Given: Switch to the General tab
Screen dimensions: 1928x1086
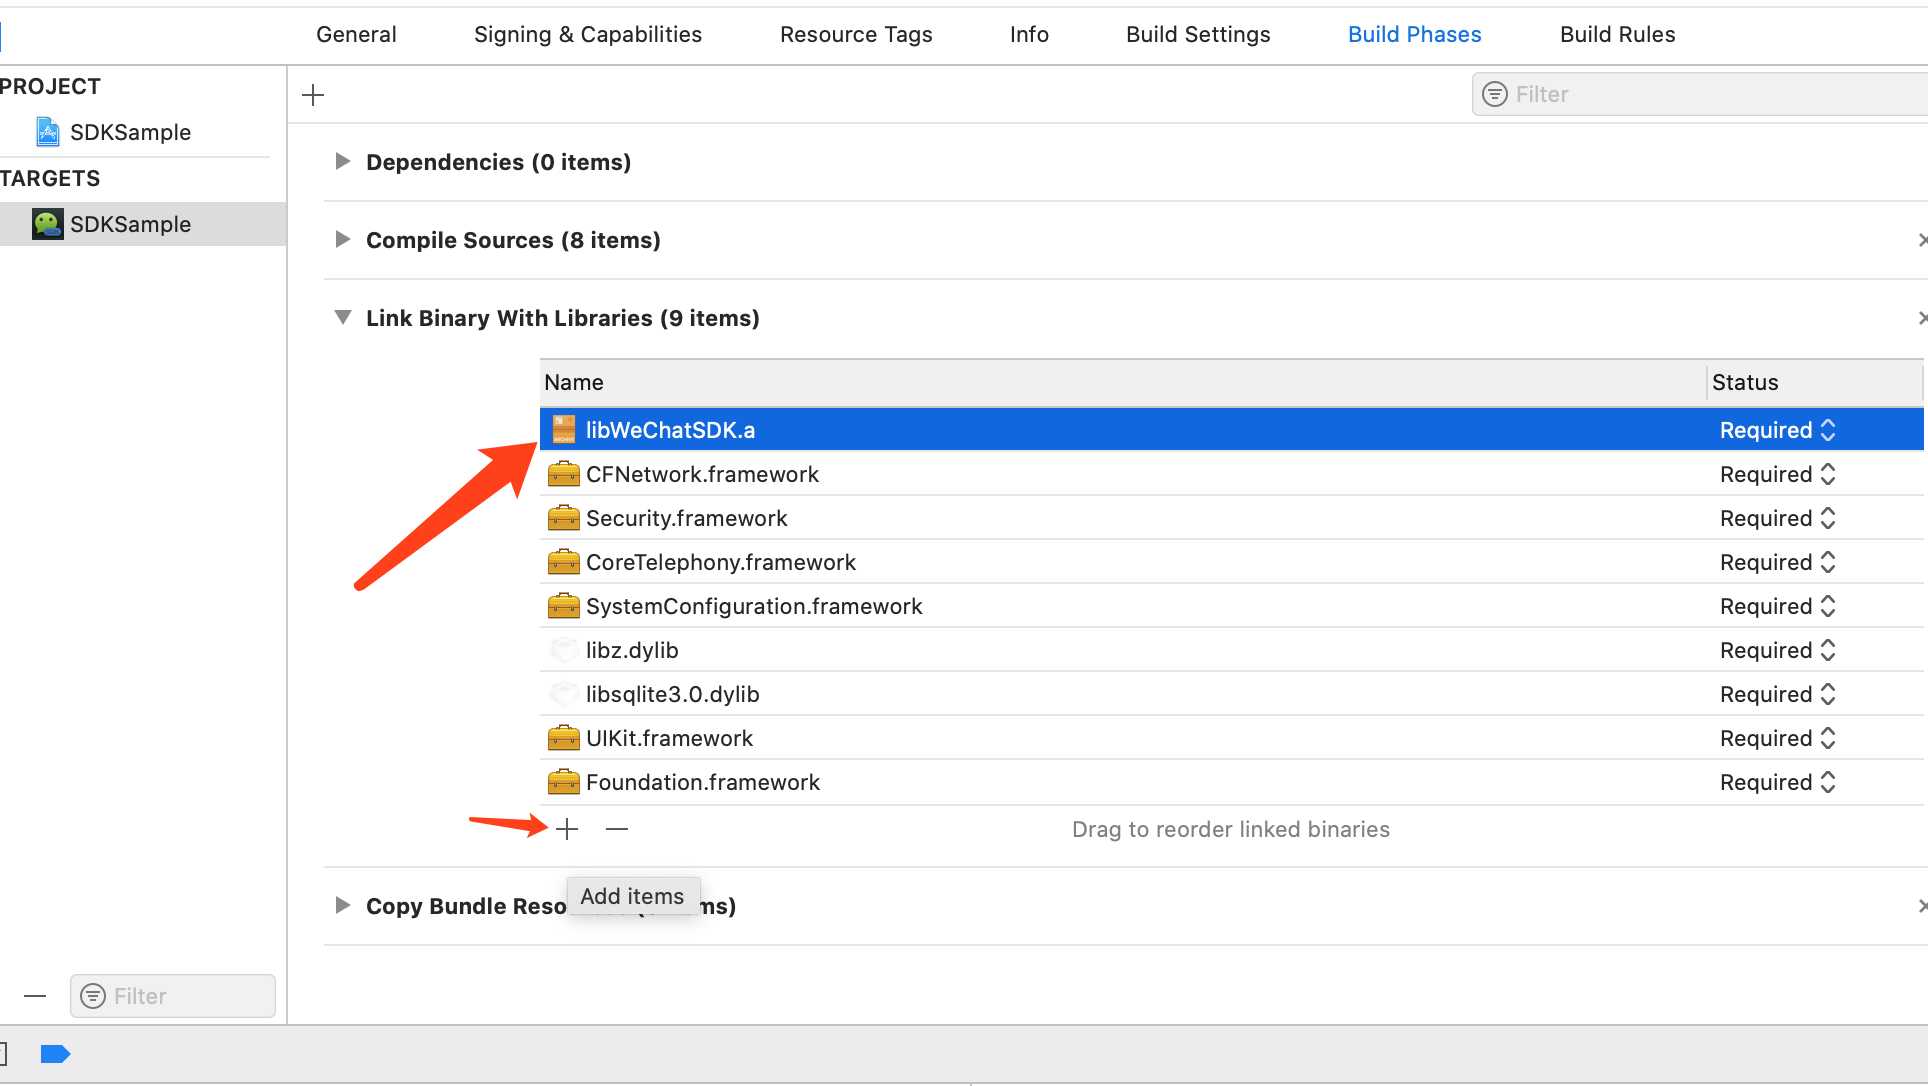Looking at the screenshot, I should 359,34.
